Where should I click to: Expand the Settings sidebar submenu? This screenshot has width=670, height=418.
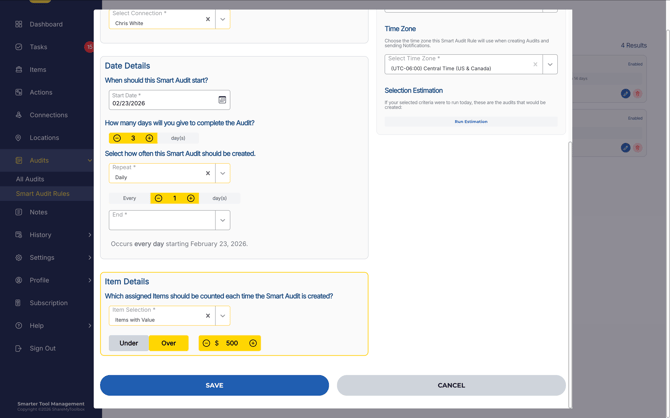point(90,257)
